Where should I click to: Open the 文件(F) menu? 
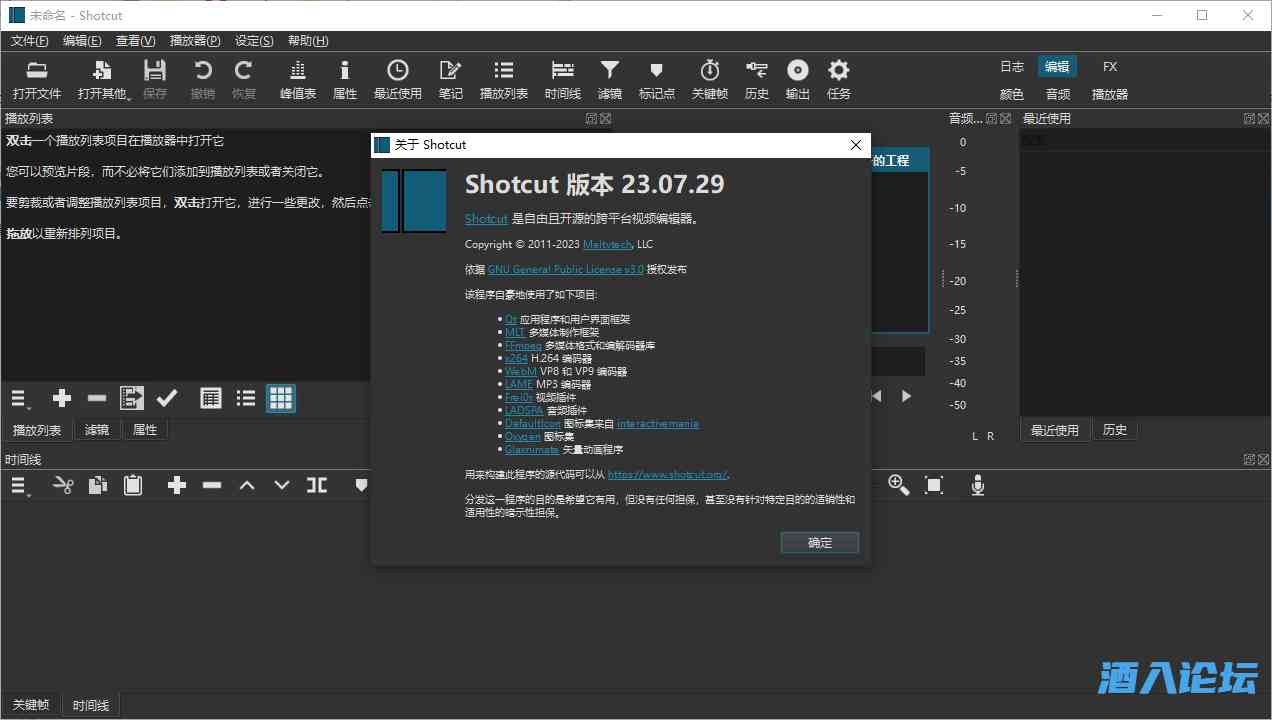tap(29, 41)
